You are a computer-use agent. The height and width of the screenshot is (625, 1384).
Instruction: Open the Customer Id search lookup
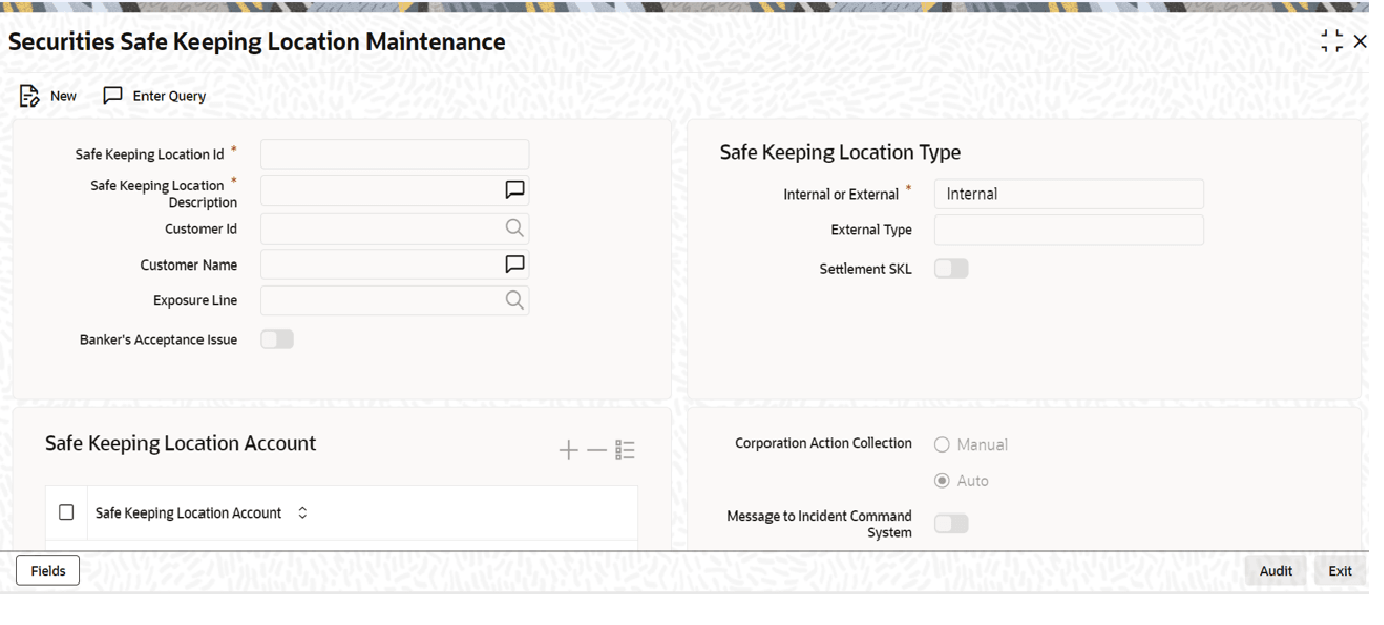click(515, 228)
